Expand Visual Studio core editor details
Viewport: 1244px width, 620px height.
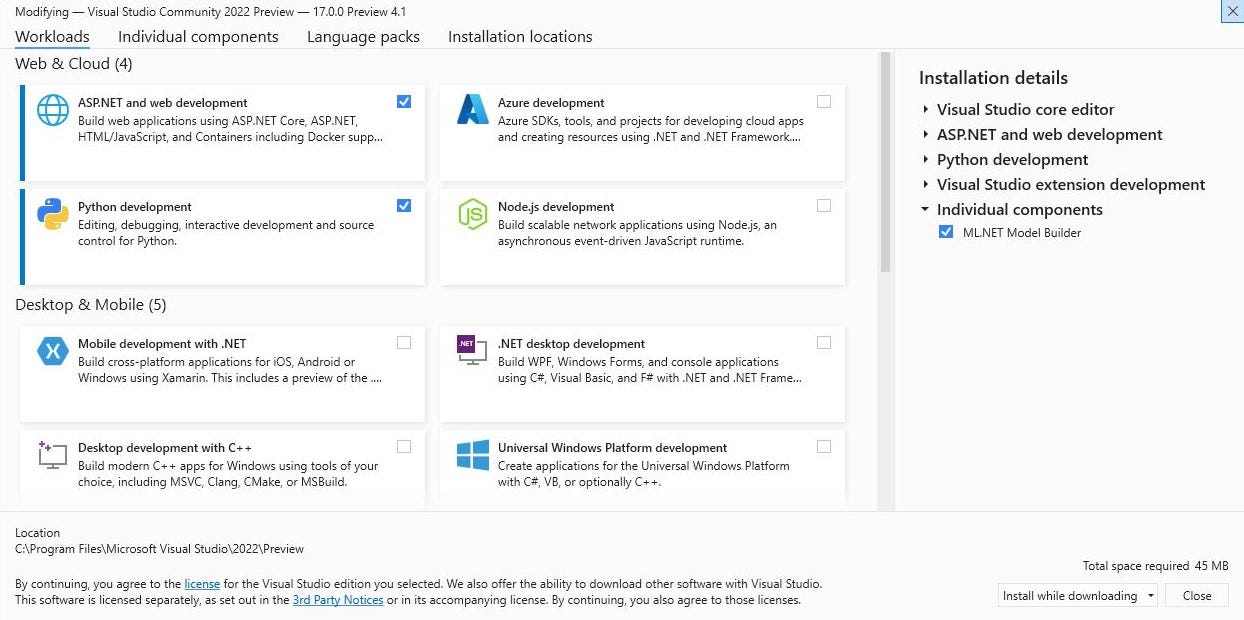coord(925,110)
